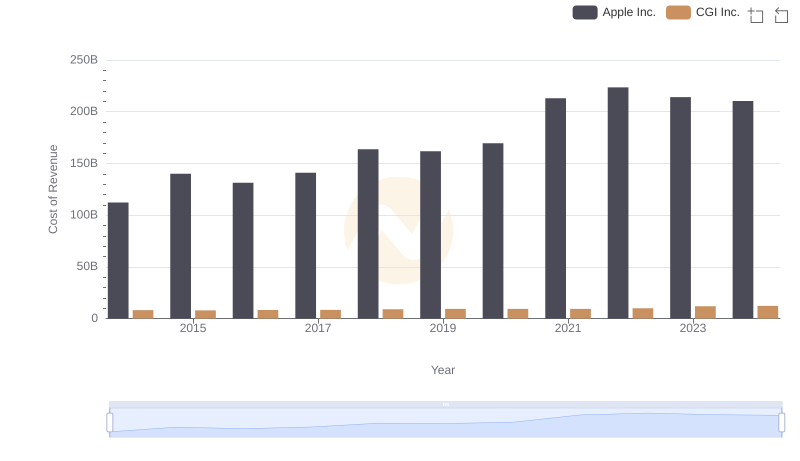
Task: Click the Apple bar for 2018
Action: (x=368, y=234)
